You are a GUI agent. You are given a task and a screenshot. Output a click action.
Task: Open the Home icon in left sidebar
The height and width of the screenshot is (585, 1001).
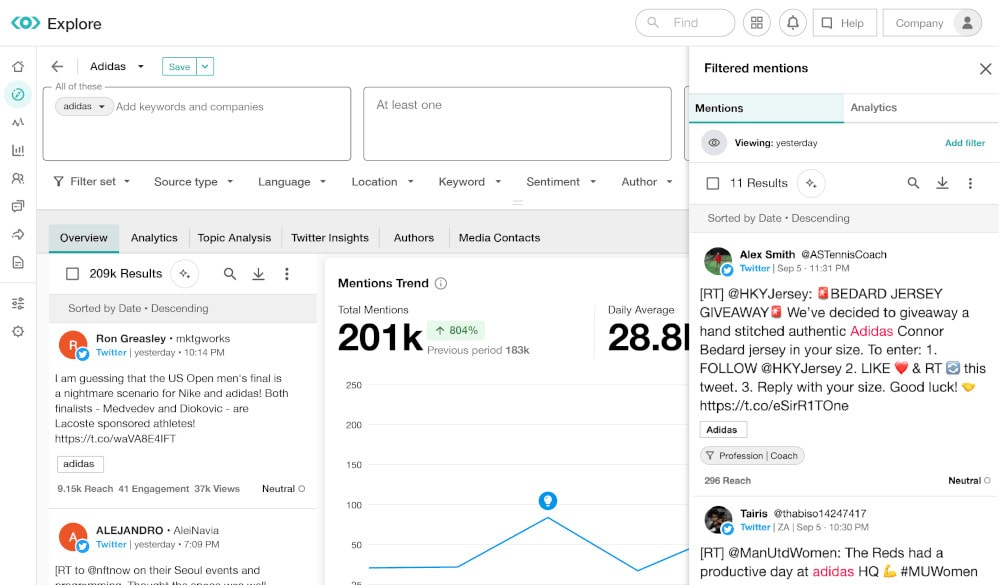[18, 66]
